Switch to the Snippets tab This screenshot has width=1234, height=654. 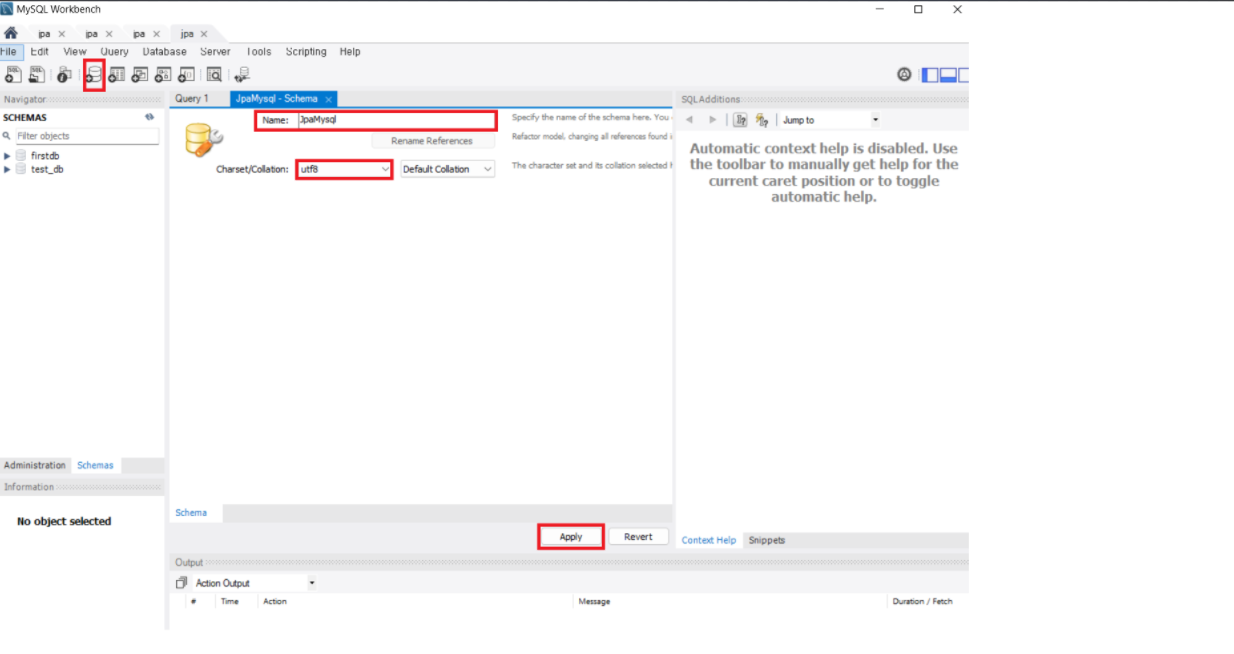click(767, 540)
